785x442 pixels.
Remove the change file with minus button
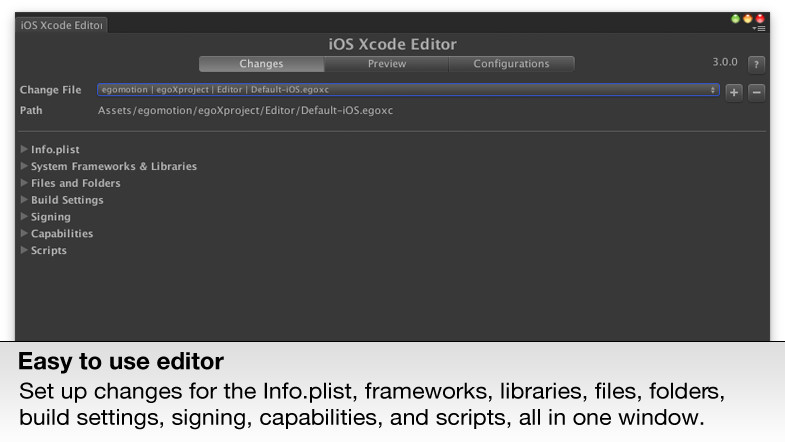[756, 93]
